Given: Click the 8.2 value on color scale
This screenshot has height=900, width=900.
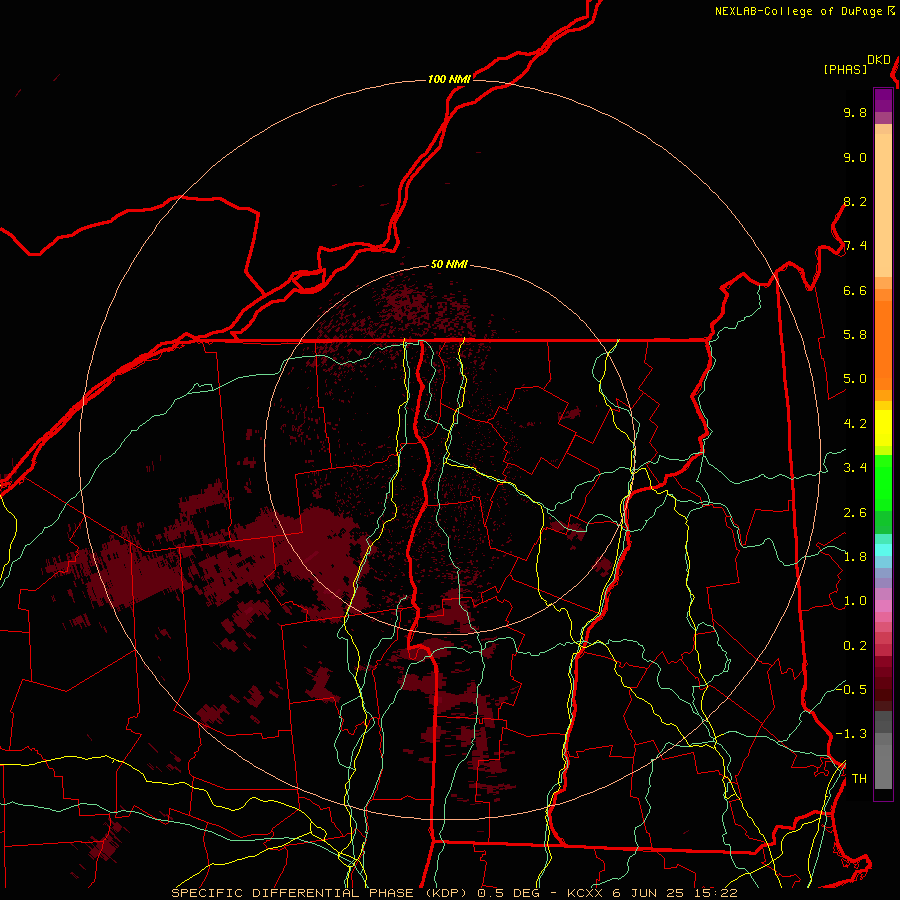Looking at the screenshot, I should 855,201.
